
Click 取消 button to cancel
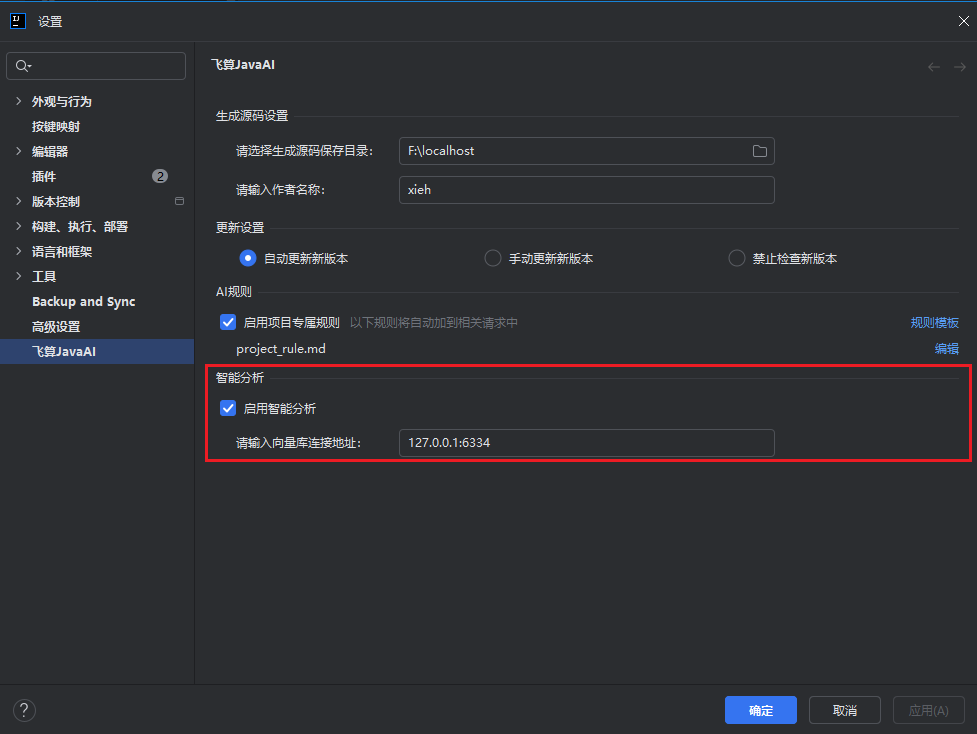845,710
